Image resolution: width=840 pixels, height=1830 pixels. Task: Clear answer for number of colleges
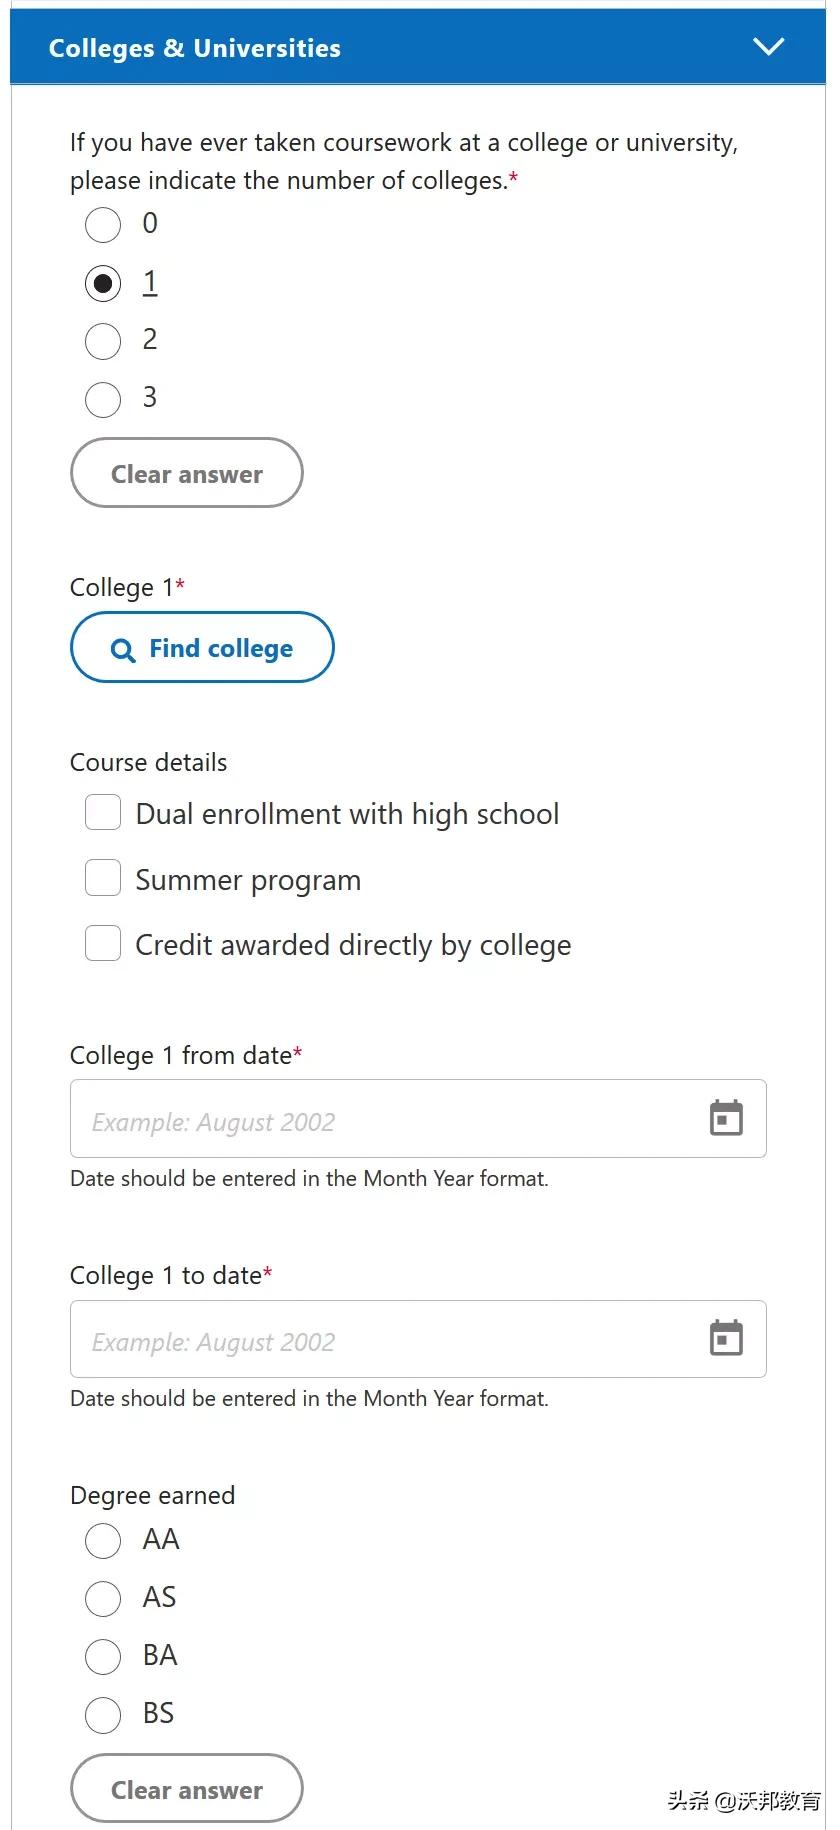(186, 473)
